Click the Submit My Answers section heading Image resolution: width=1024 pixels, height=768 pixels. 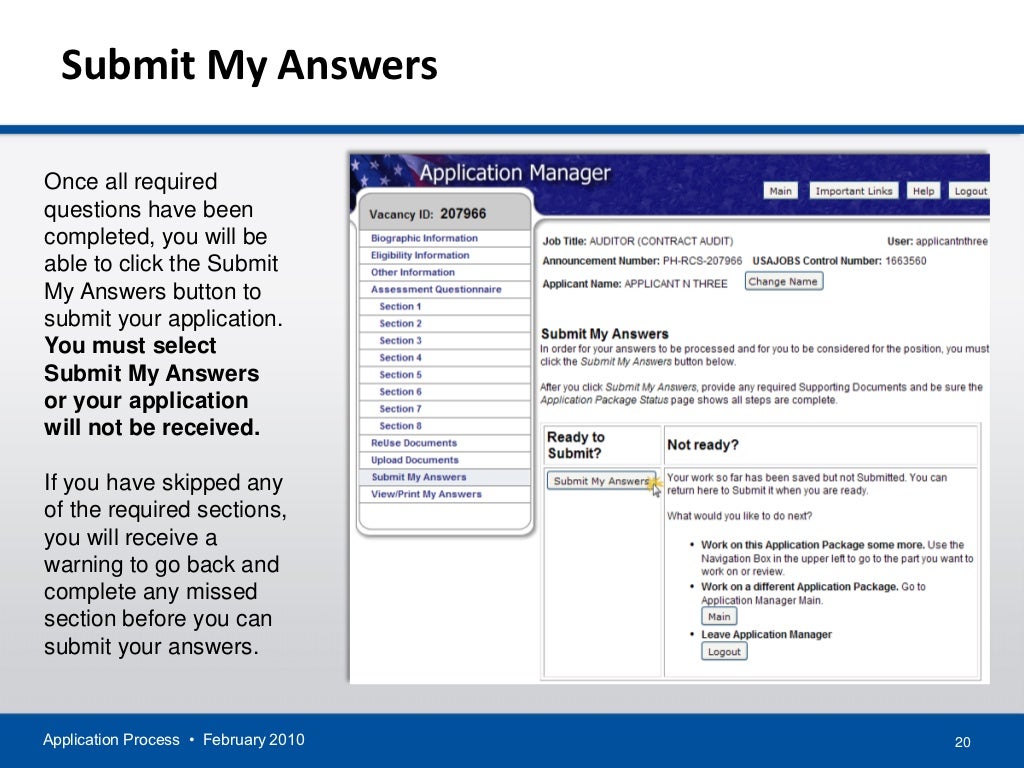tap(605, 334)
